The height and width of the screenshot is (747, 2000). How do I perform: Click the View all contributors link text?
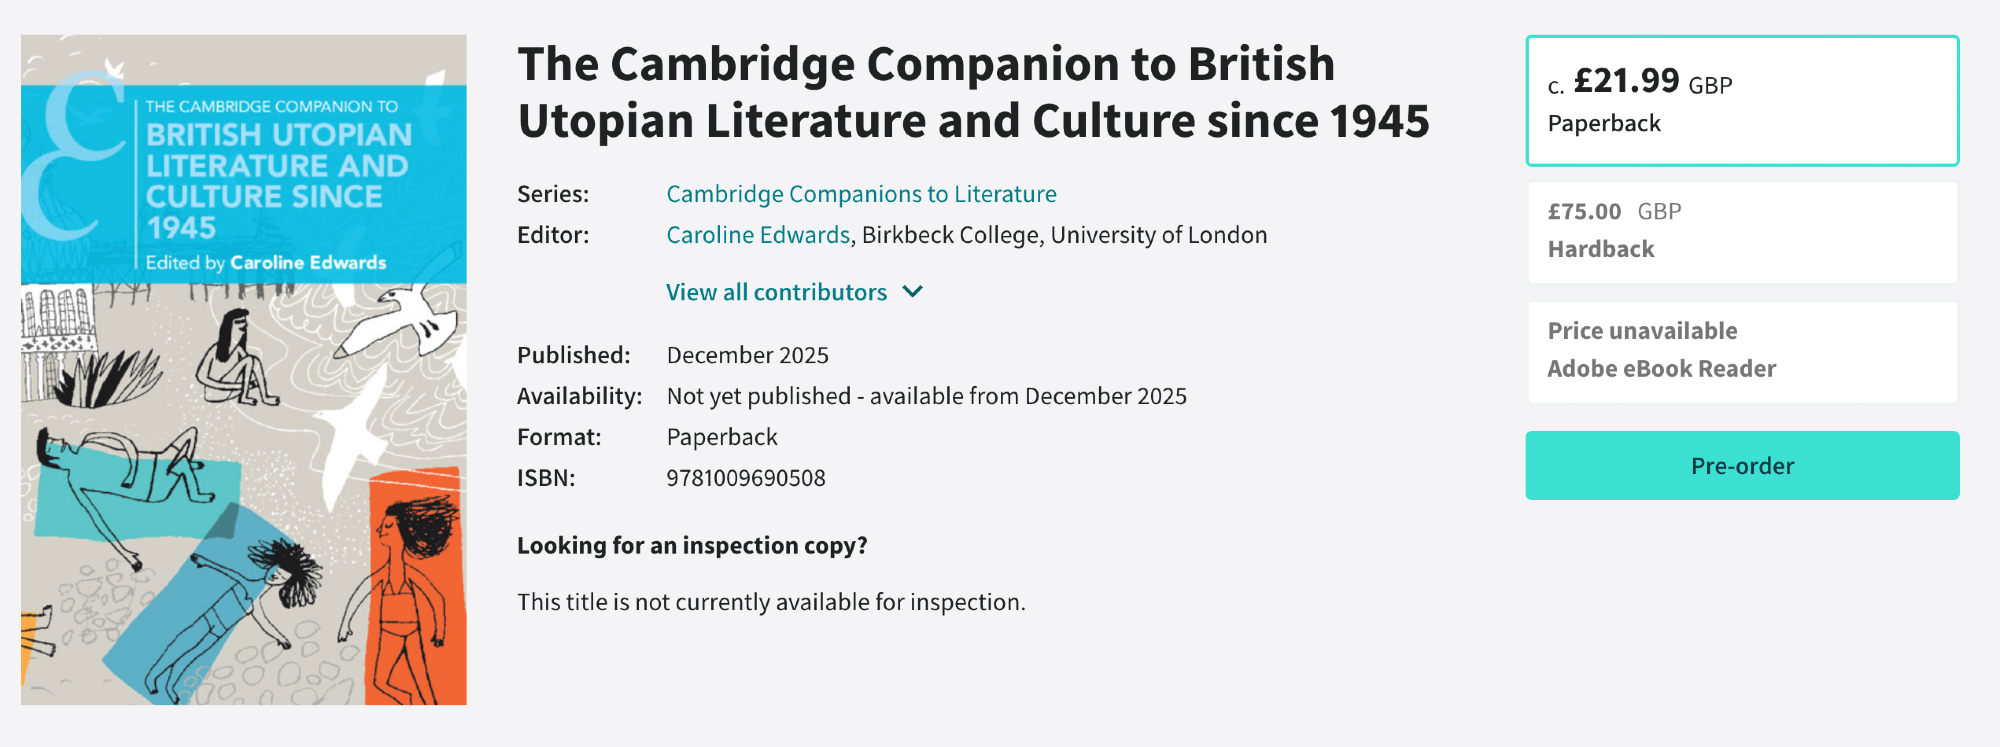(x=776, y=292)
